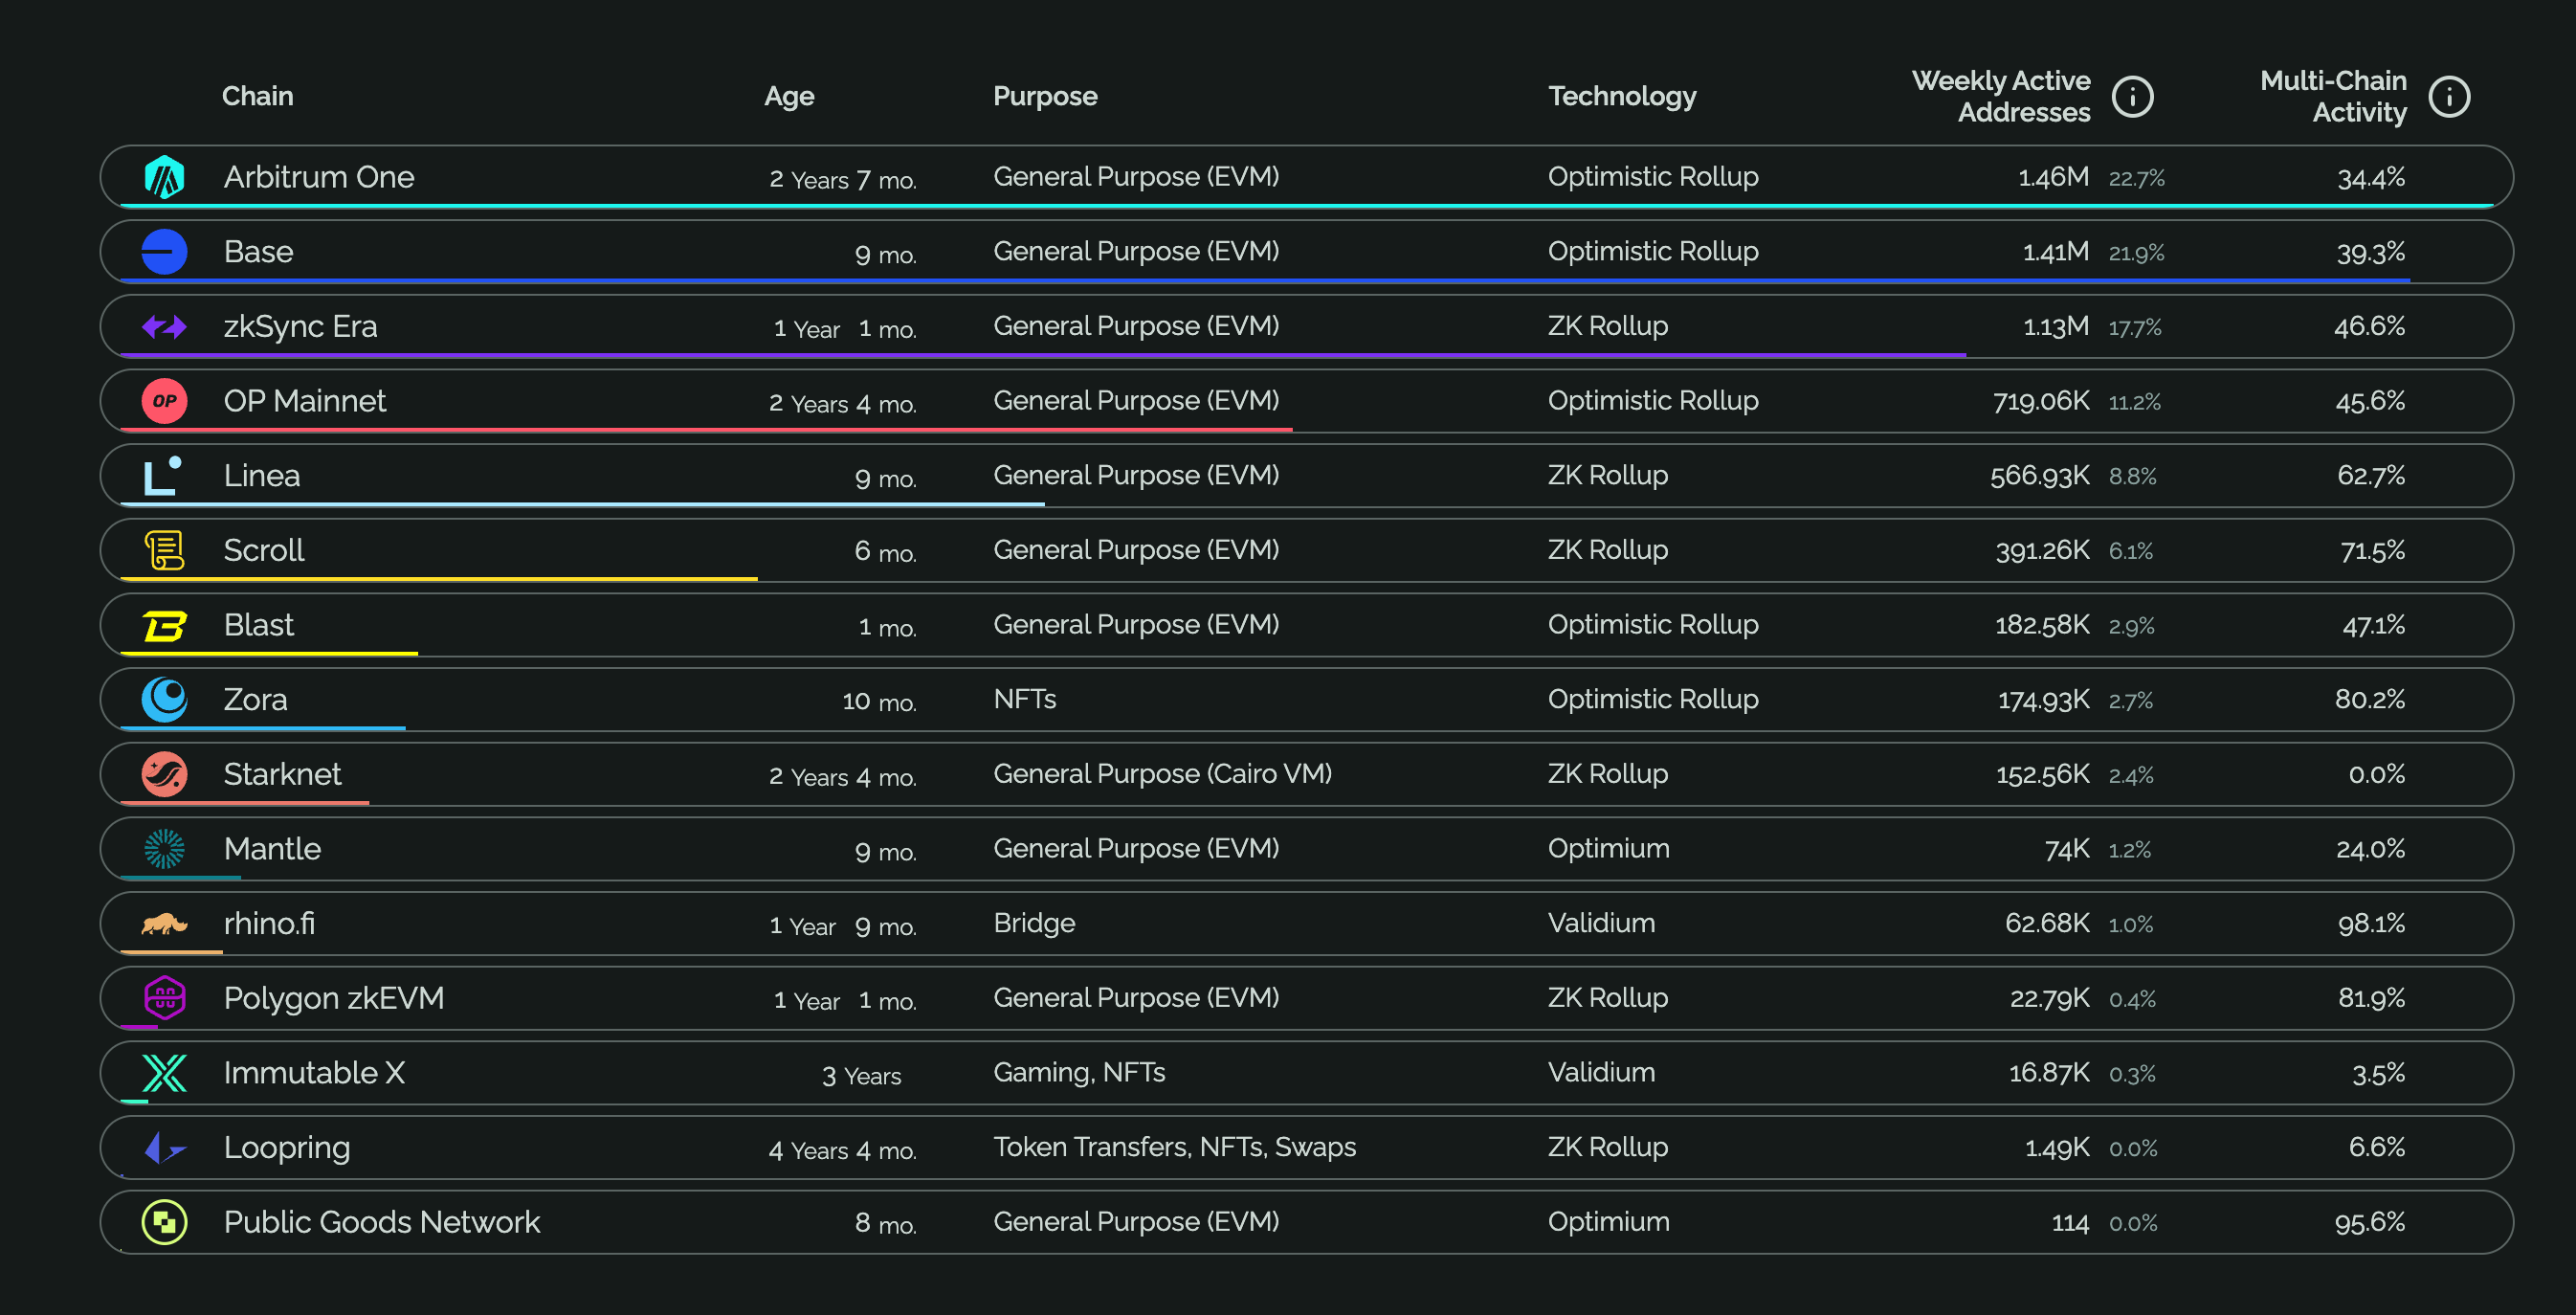Click the Immutable X logo icon
The height and width of the screenshot is (1315, 2576).
164,1073
